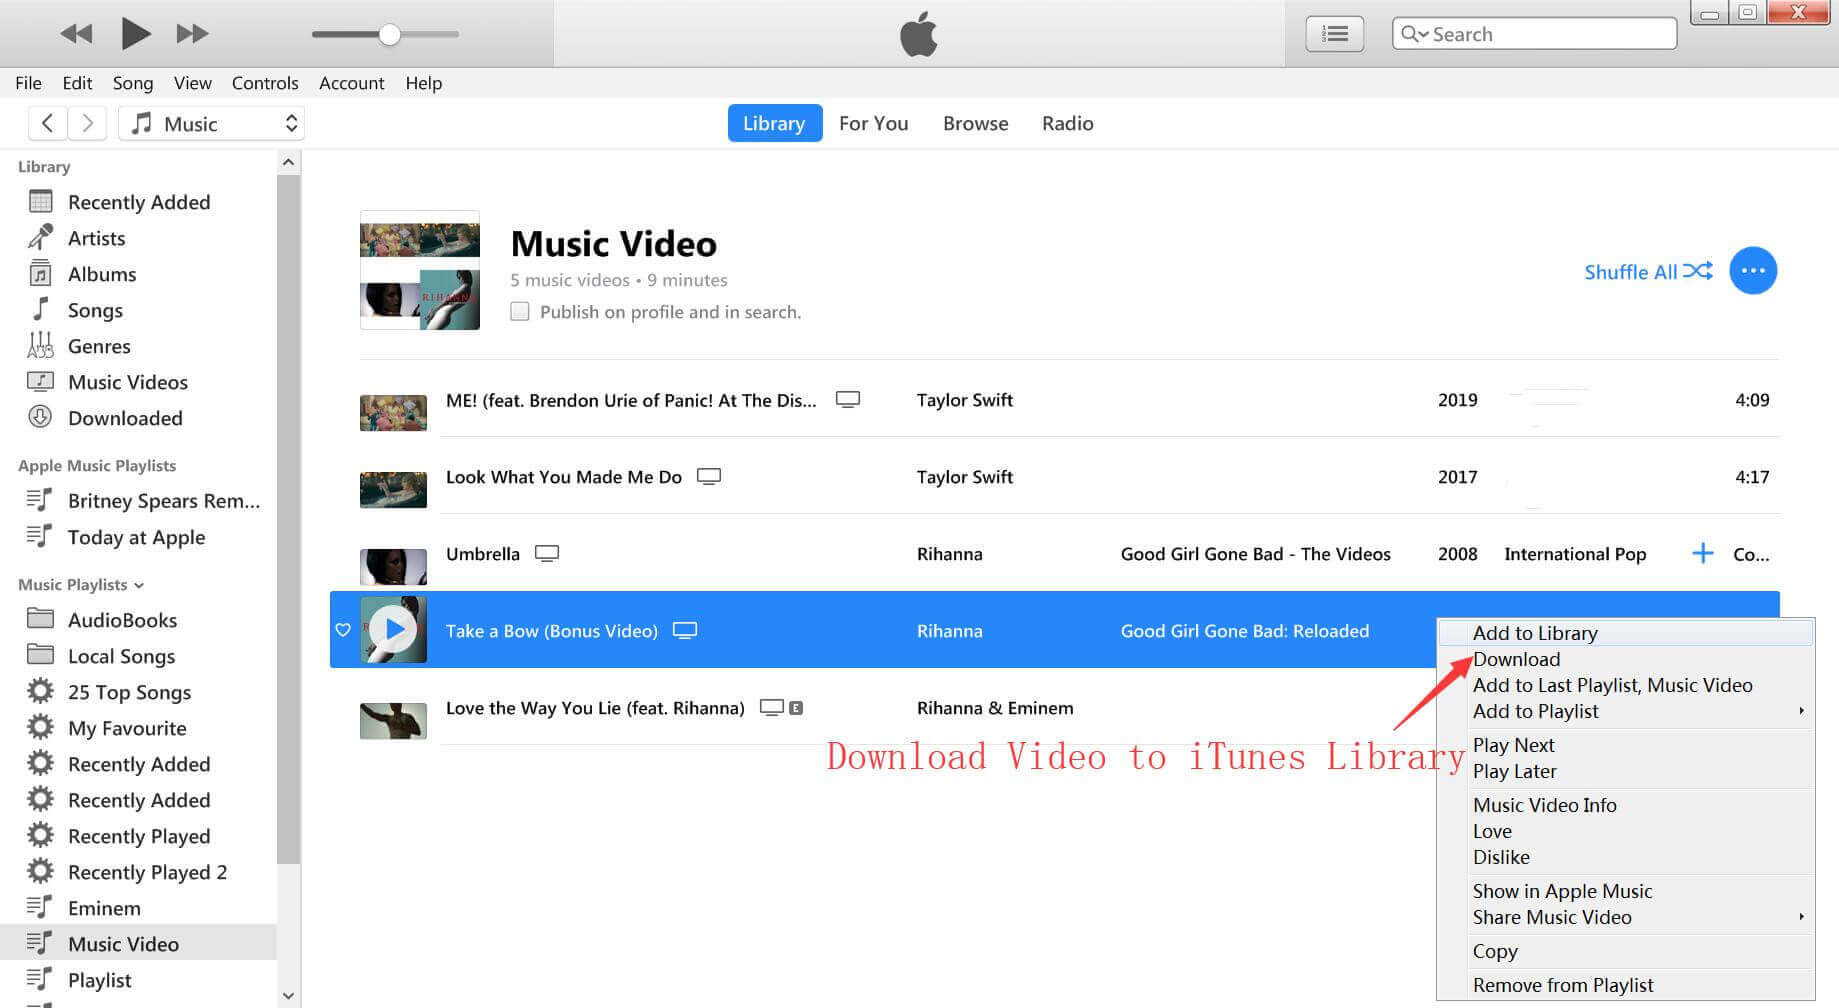Choose Add to Library in context menu
1839x1008 pixels.
click(x=1625, y=633)
